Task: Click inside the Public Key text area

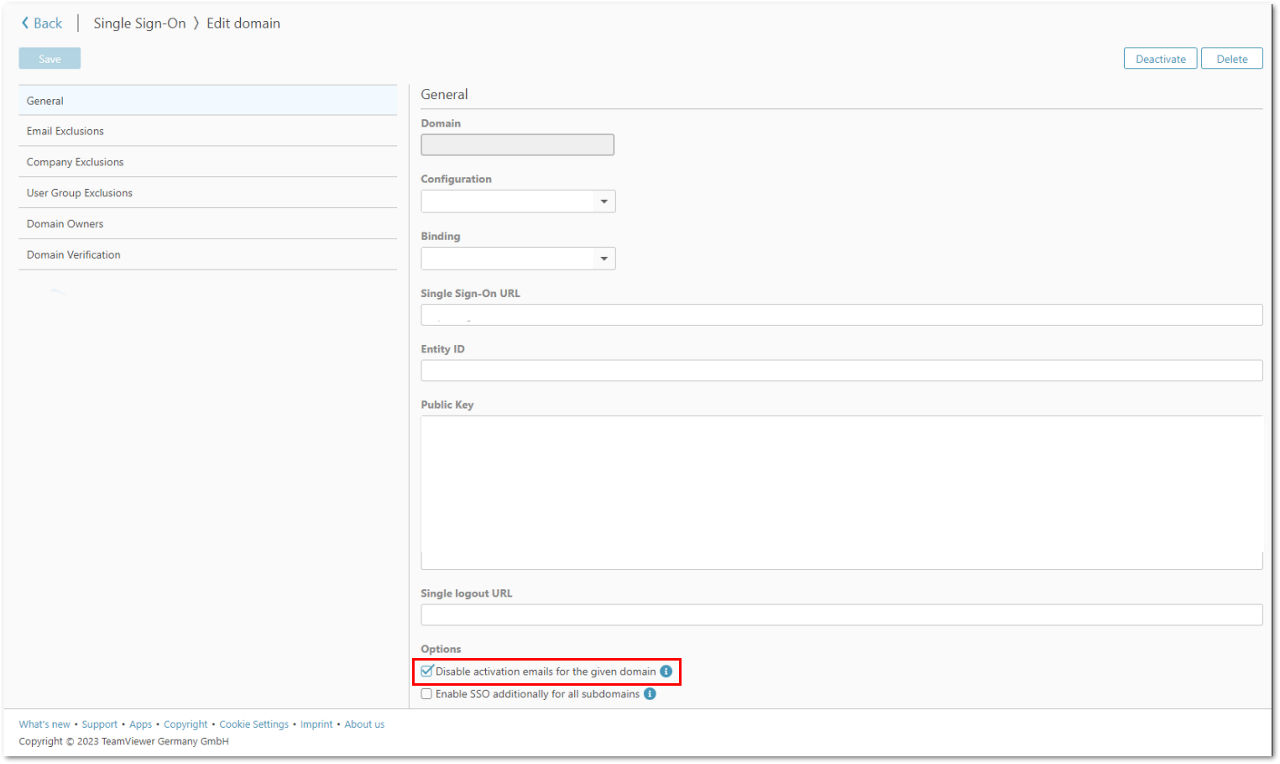Action: pos(841,492)
